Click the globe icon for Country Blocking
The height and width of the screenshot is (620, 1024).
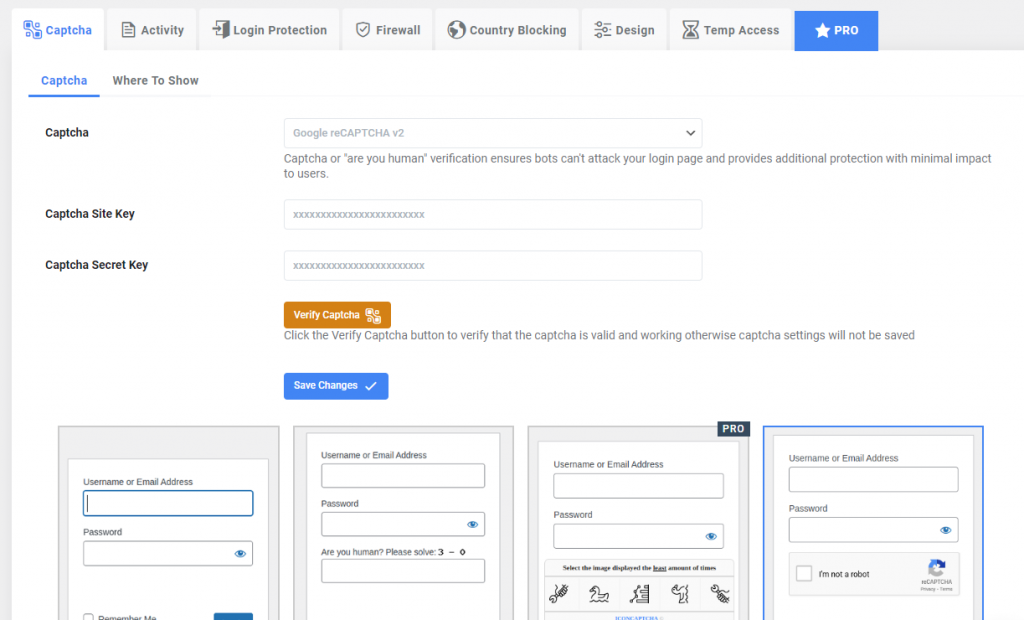coord(457,29)
